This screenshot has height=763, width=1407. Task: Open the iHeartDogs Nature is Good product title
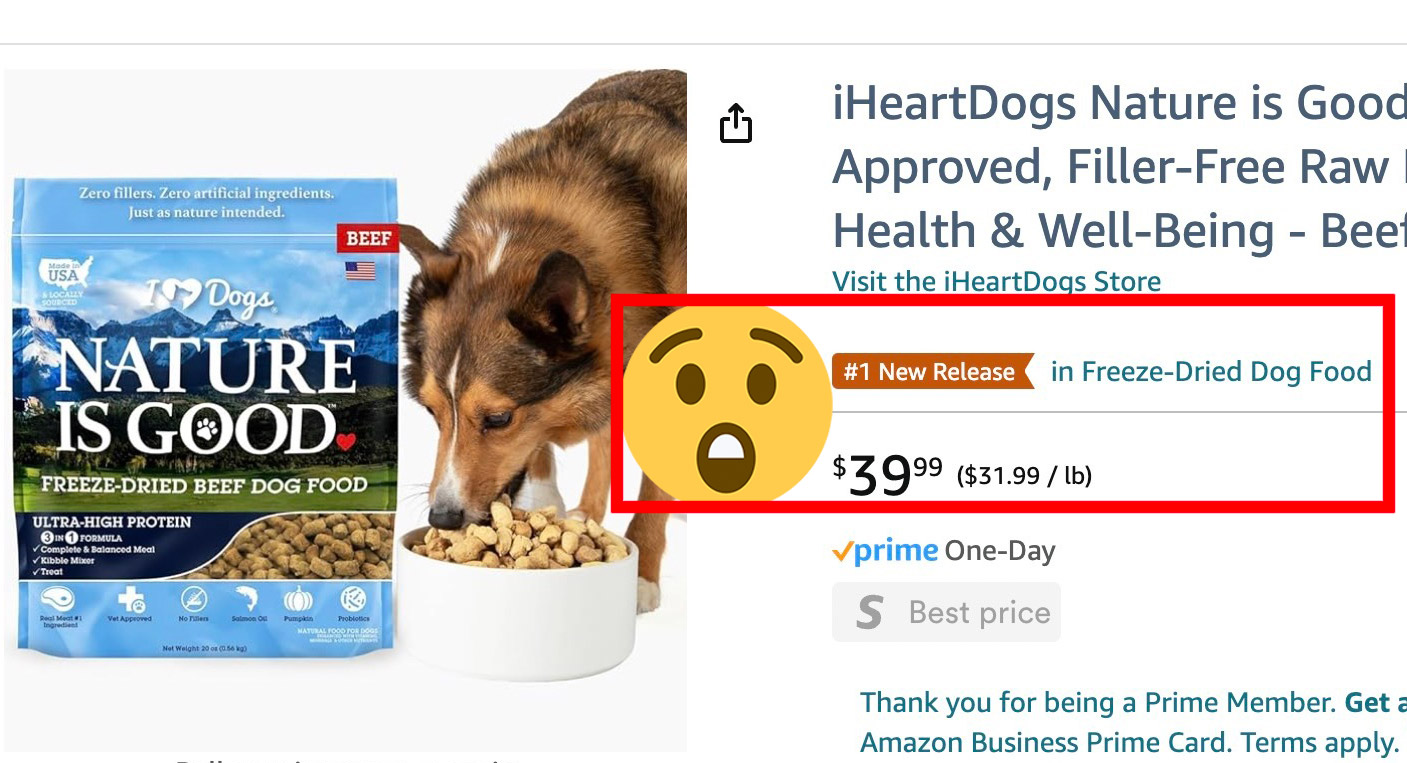(x=1119, y=166)
